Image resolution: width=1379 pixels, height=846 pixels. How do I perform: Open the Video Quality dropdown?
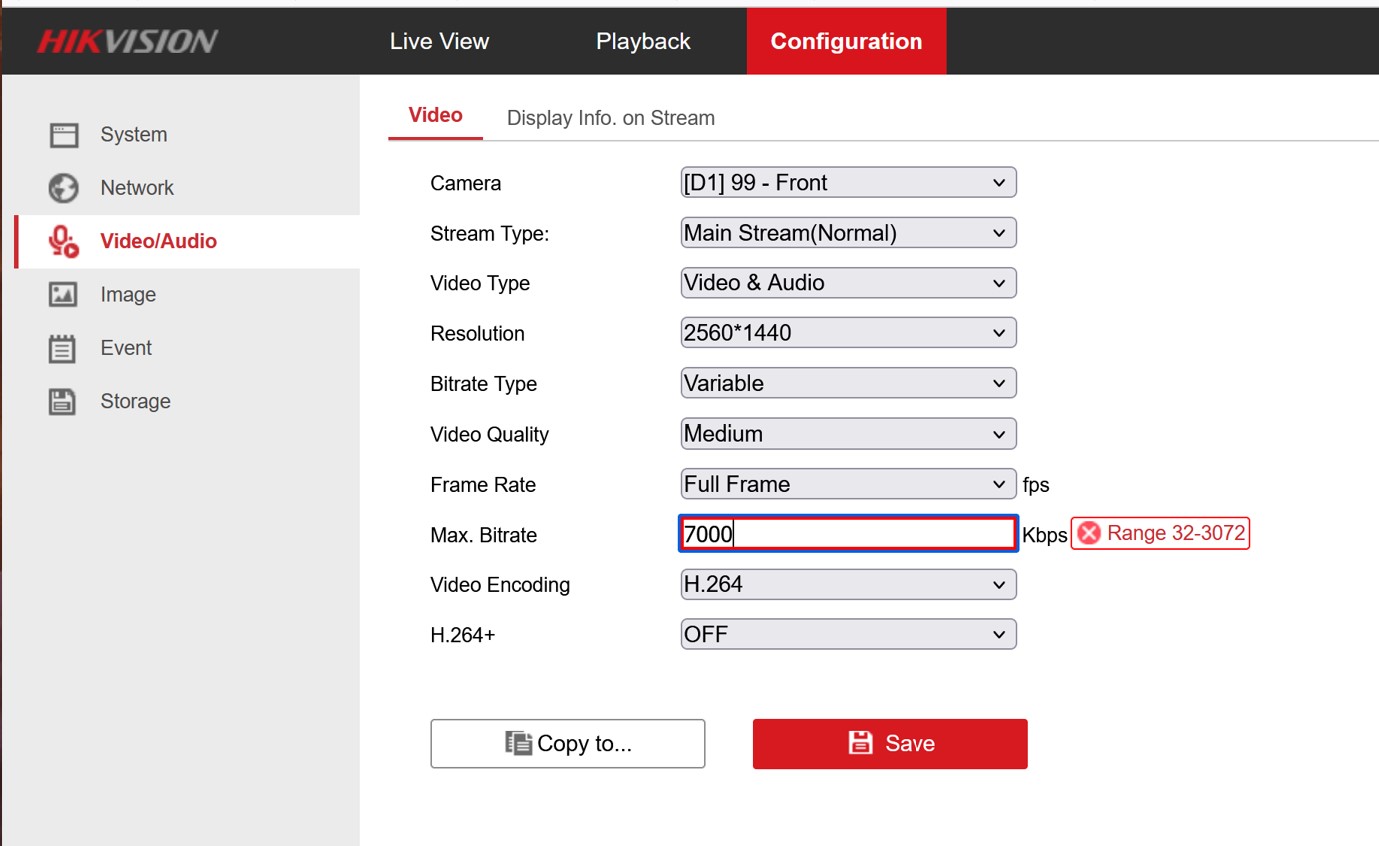(847, 434)
